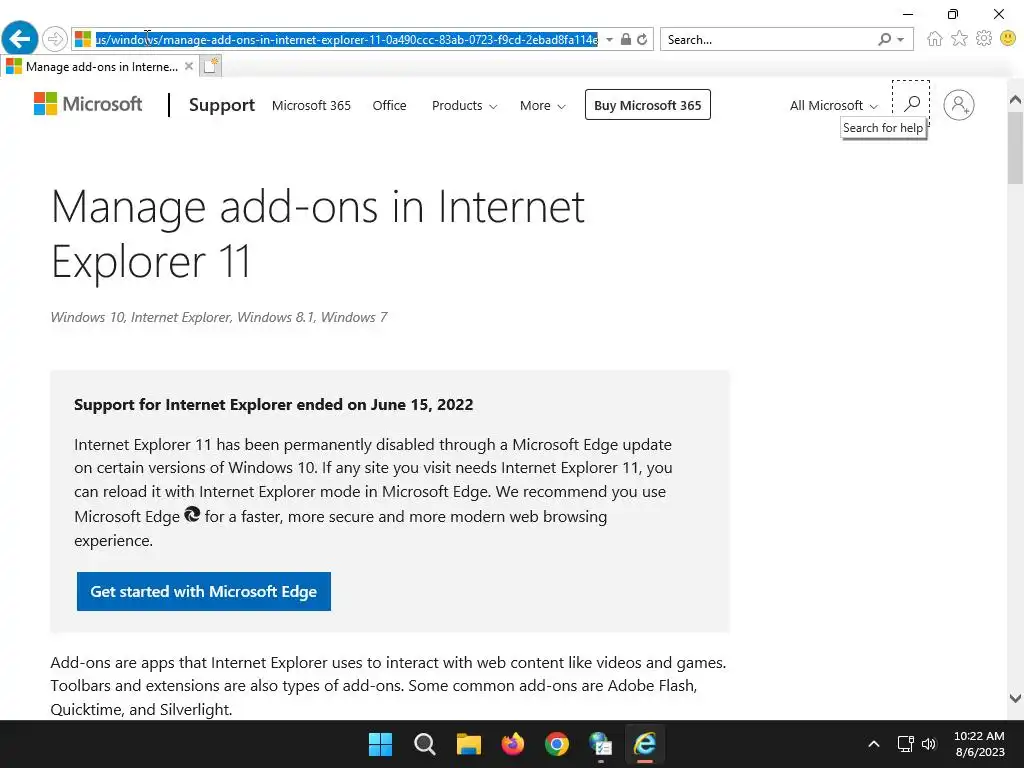
Task: Launch Google Chrome from the taskbar
Action: [556, 744]
